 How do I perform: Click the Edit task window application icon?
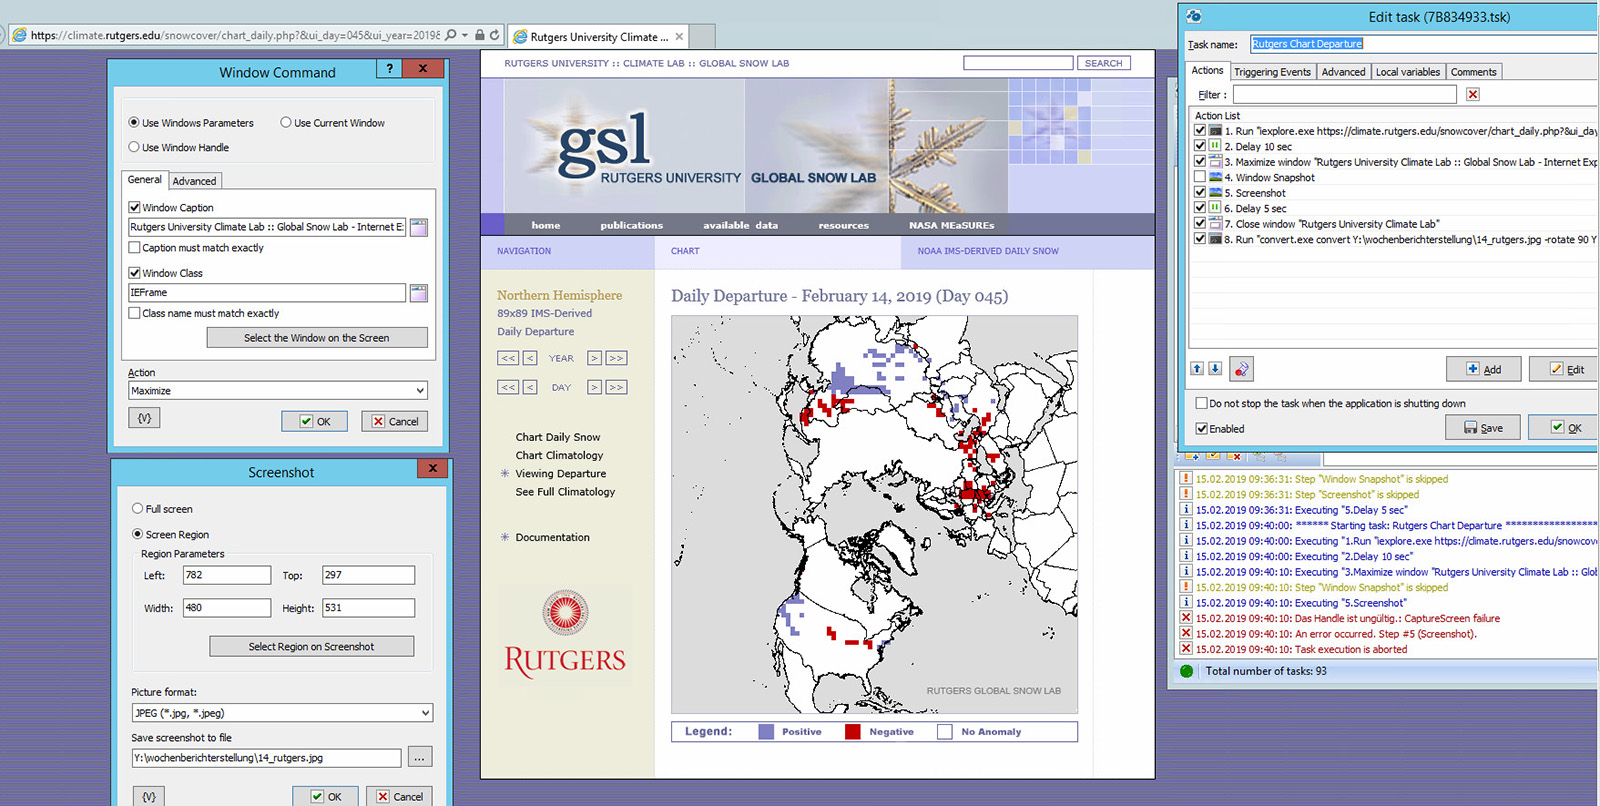pos(1193,16)
